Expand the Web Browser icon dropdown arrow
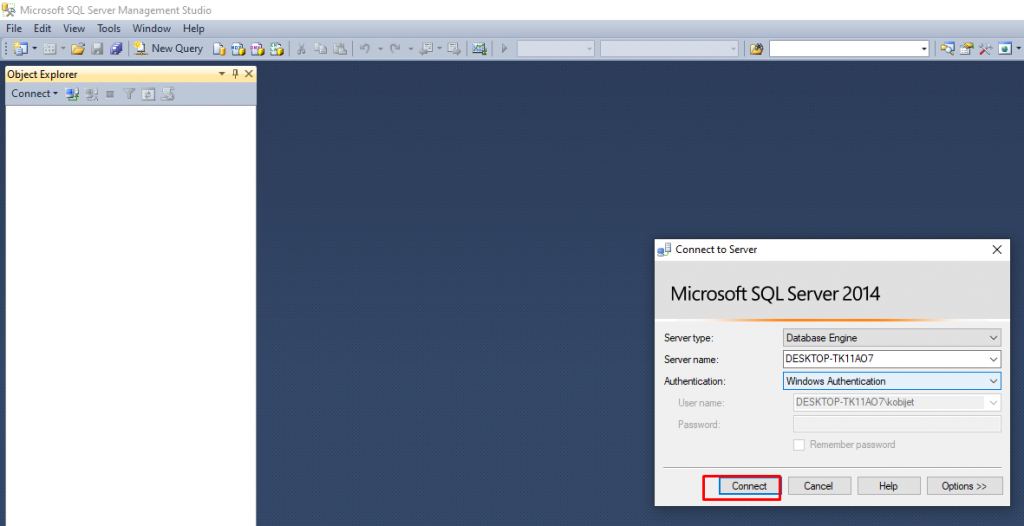The image size is (1024, 526). point(1019,48)
